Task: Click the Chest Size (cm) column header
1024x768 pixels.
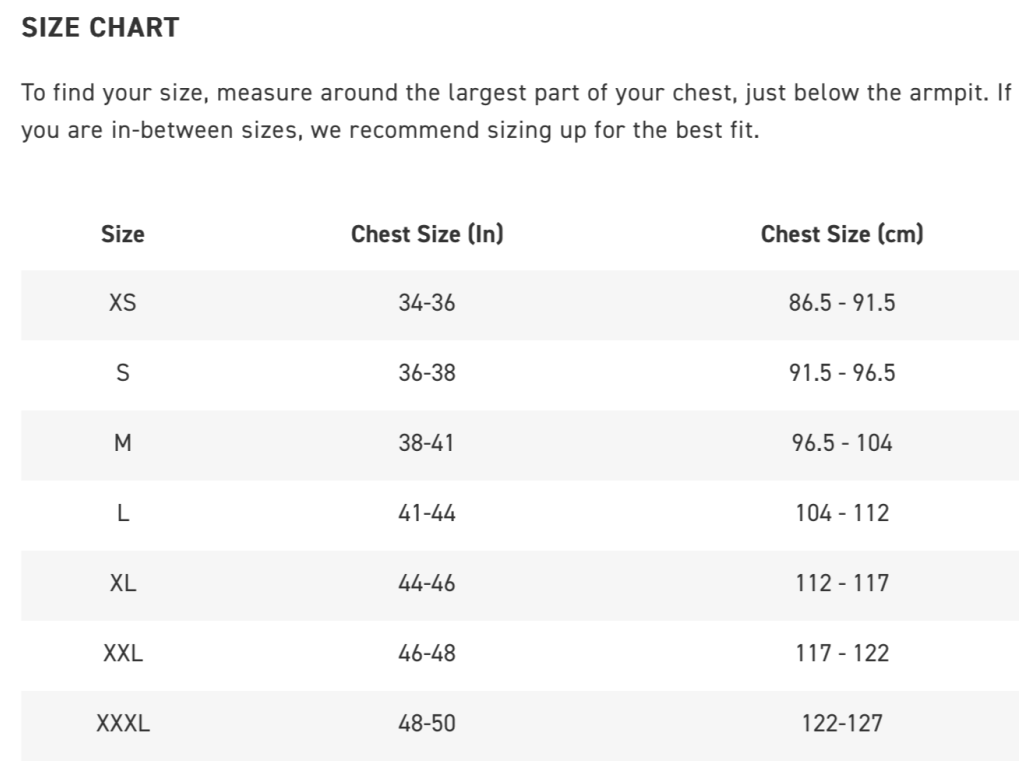Action: 842,234
